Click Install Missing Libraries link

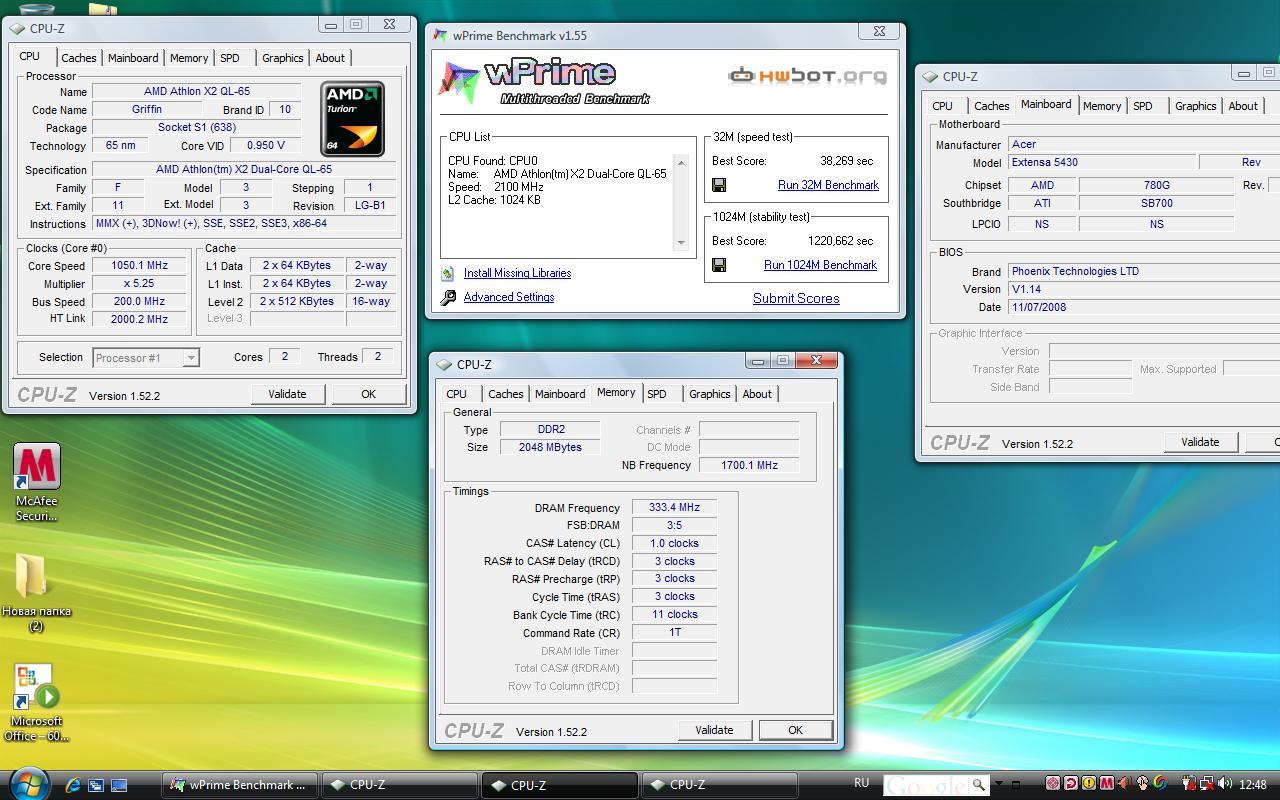point(517,273)
